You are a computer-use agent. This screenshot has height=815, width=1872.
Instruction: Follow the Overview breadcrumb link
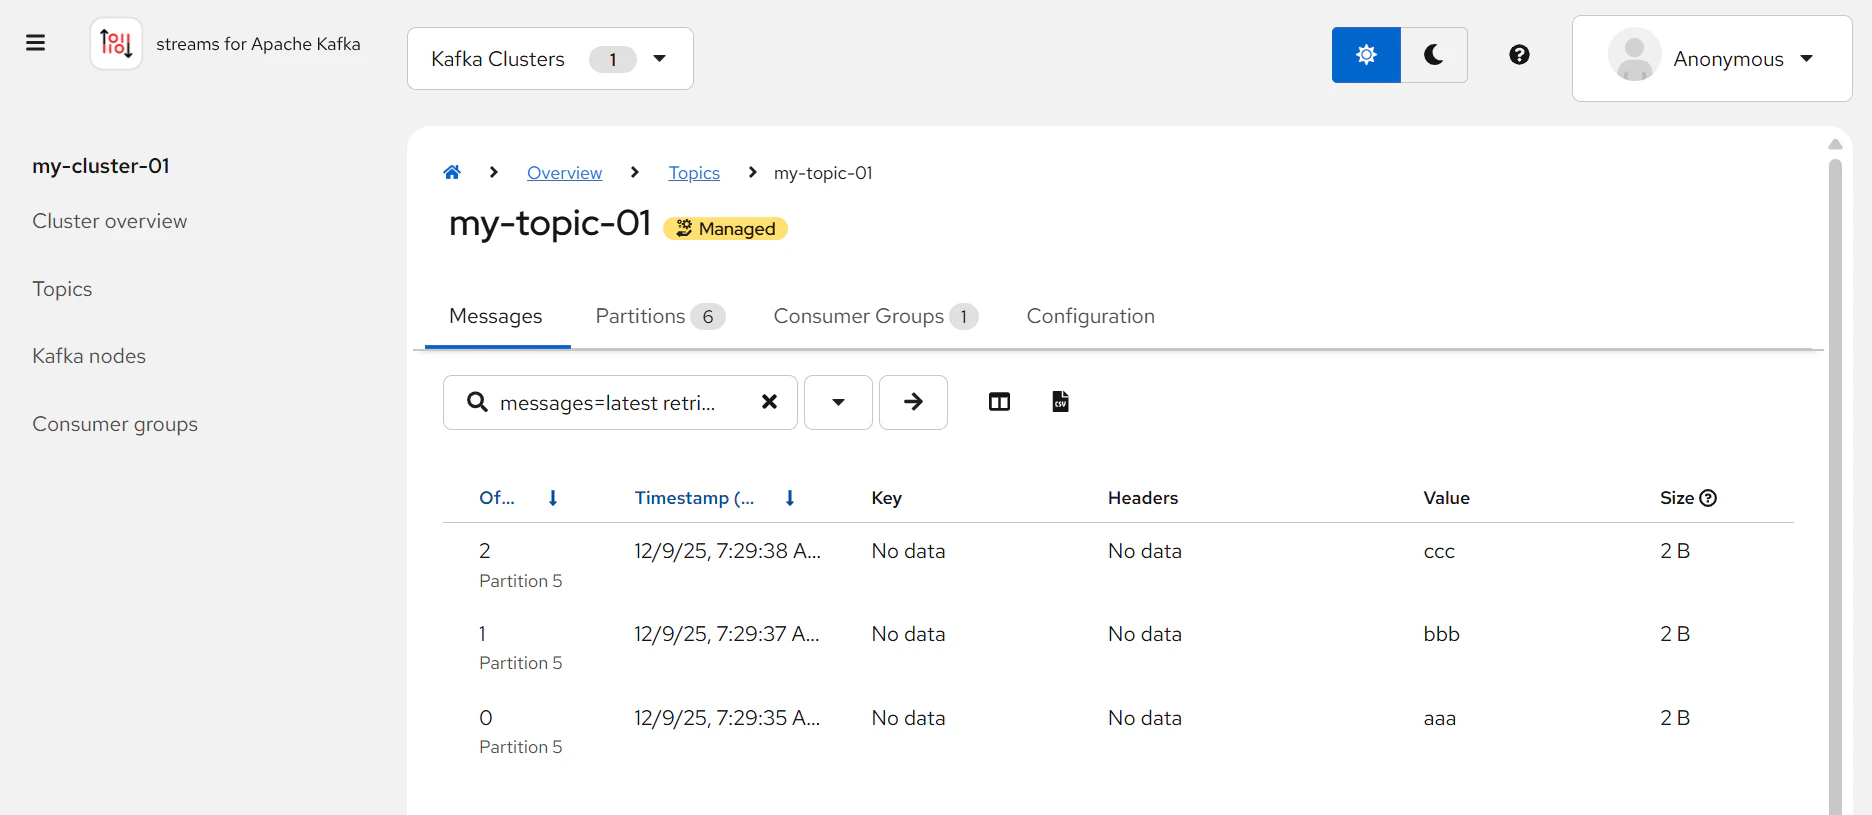click(x=564, y=173)
